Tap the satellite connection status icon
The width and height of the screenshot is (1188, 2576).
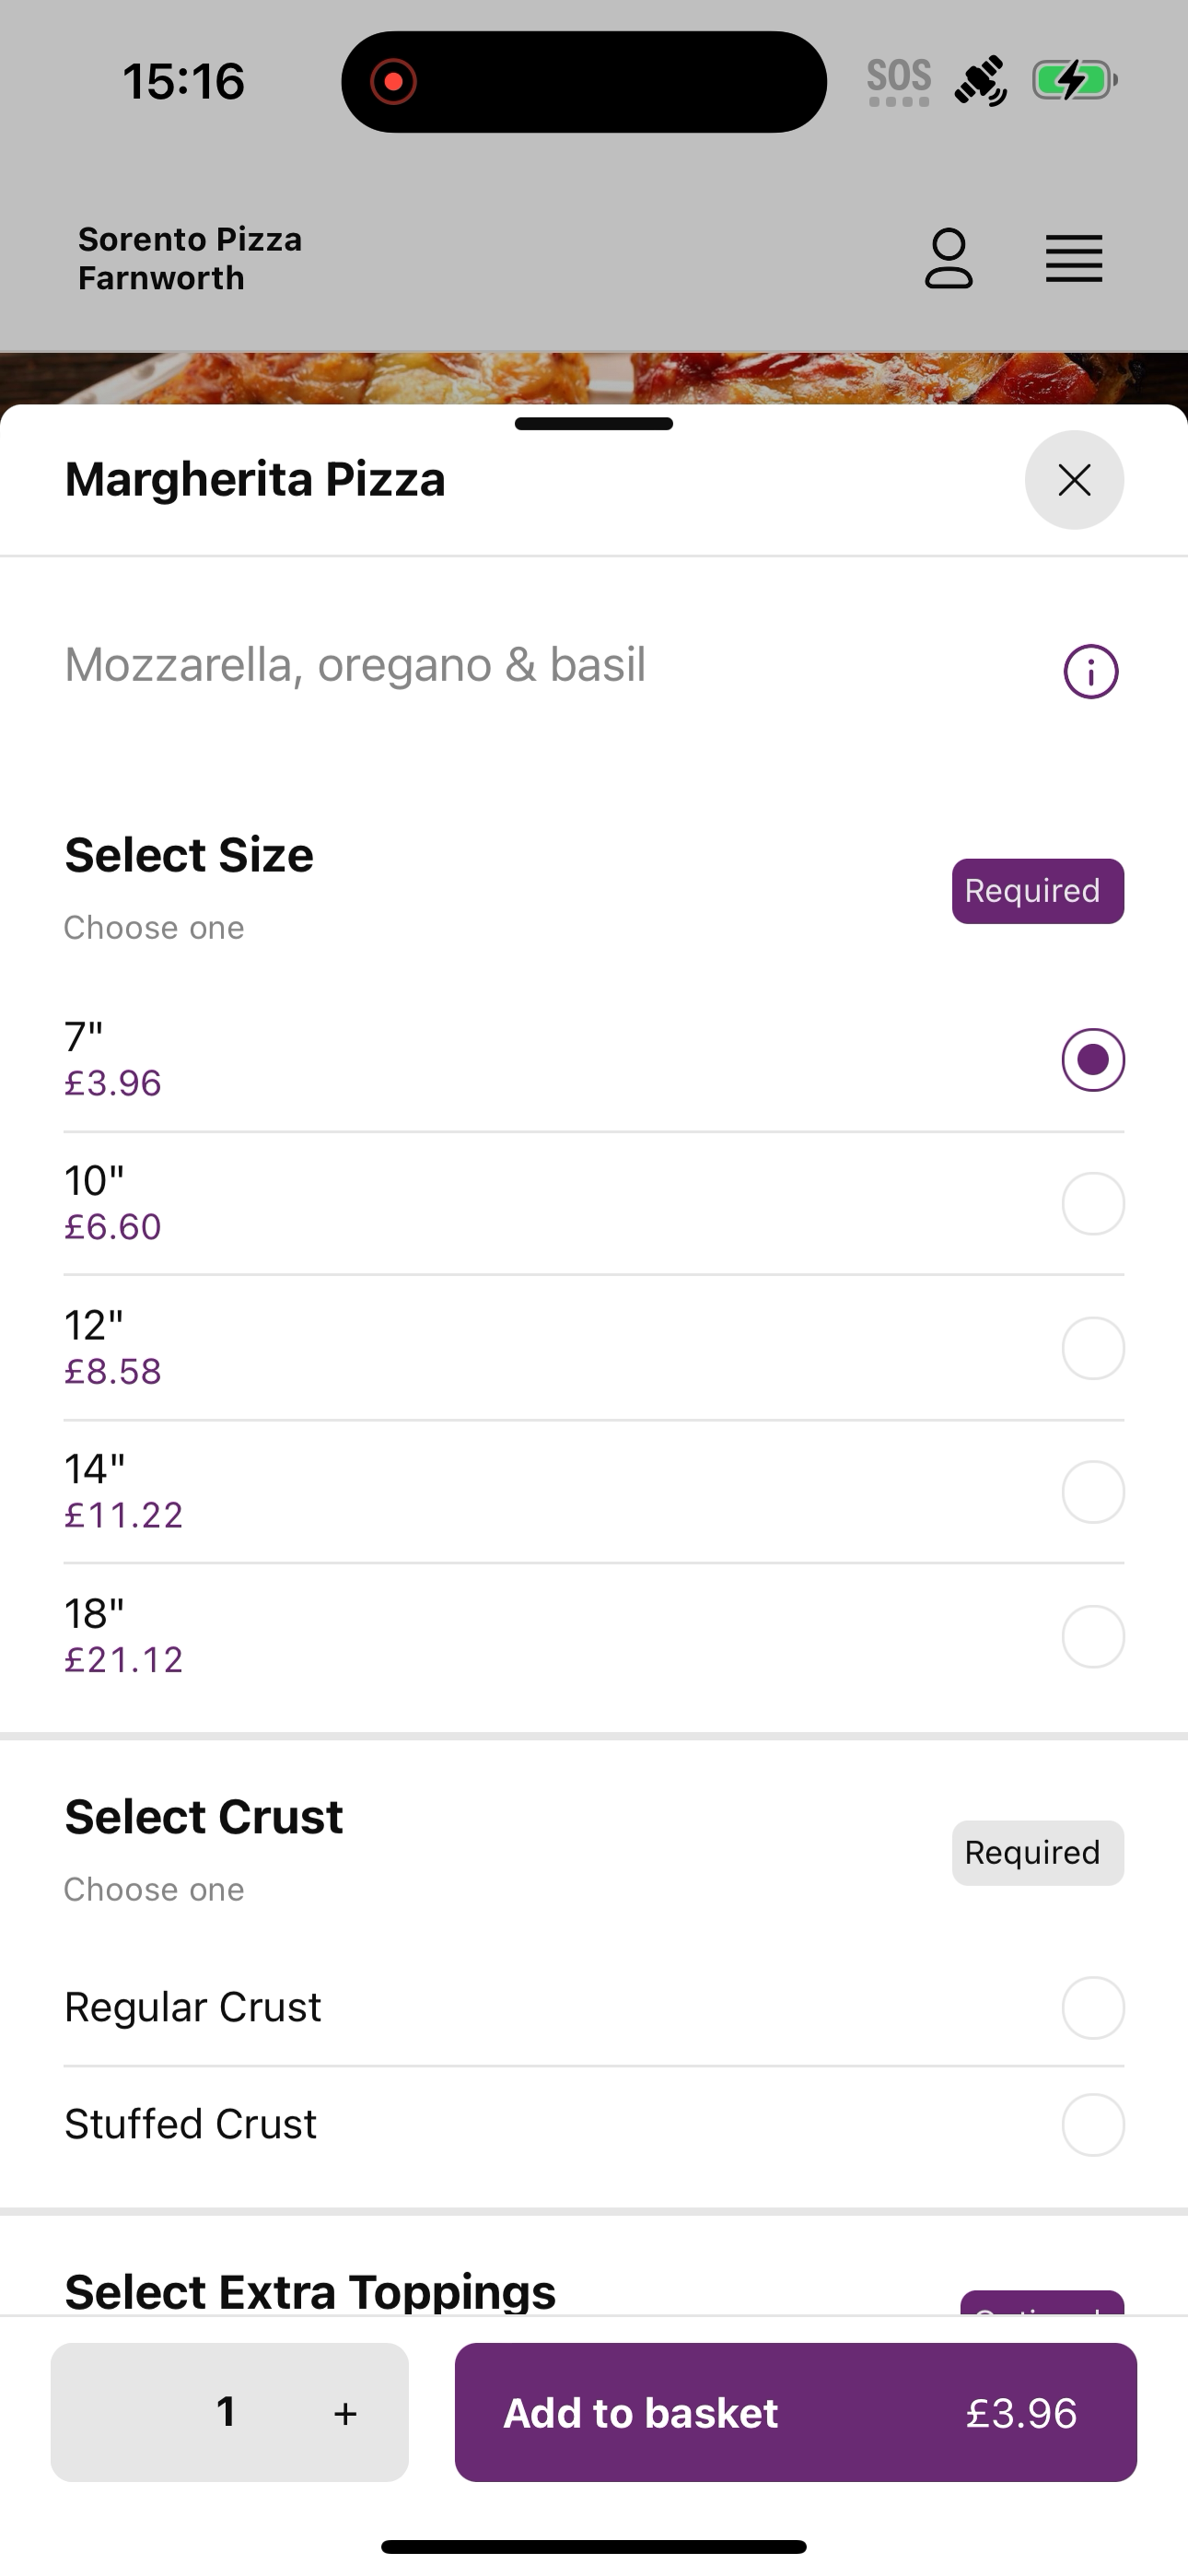[980, 81]
